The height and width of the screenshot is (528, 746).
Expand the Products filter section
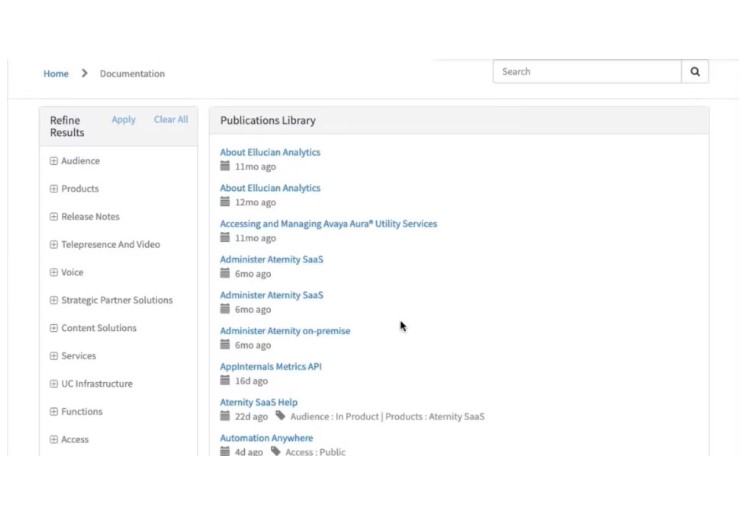54,189
